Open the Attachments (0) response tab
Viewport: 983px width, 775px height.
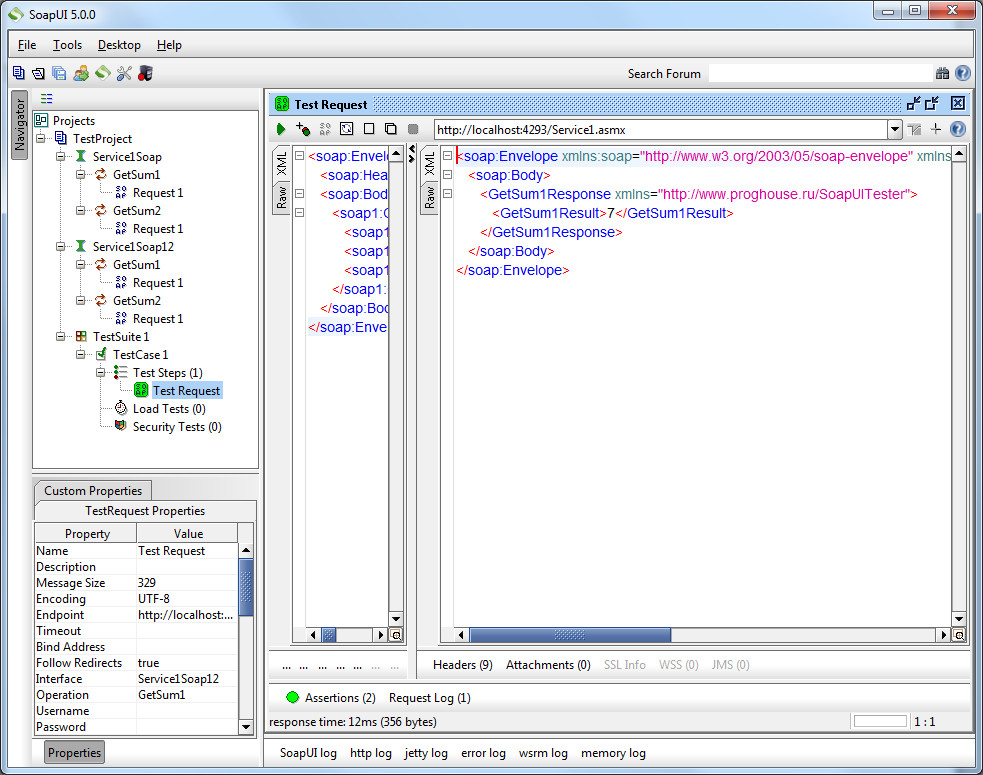tap(549, 665)
